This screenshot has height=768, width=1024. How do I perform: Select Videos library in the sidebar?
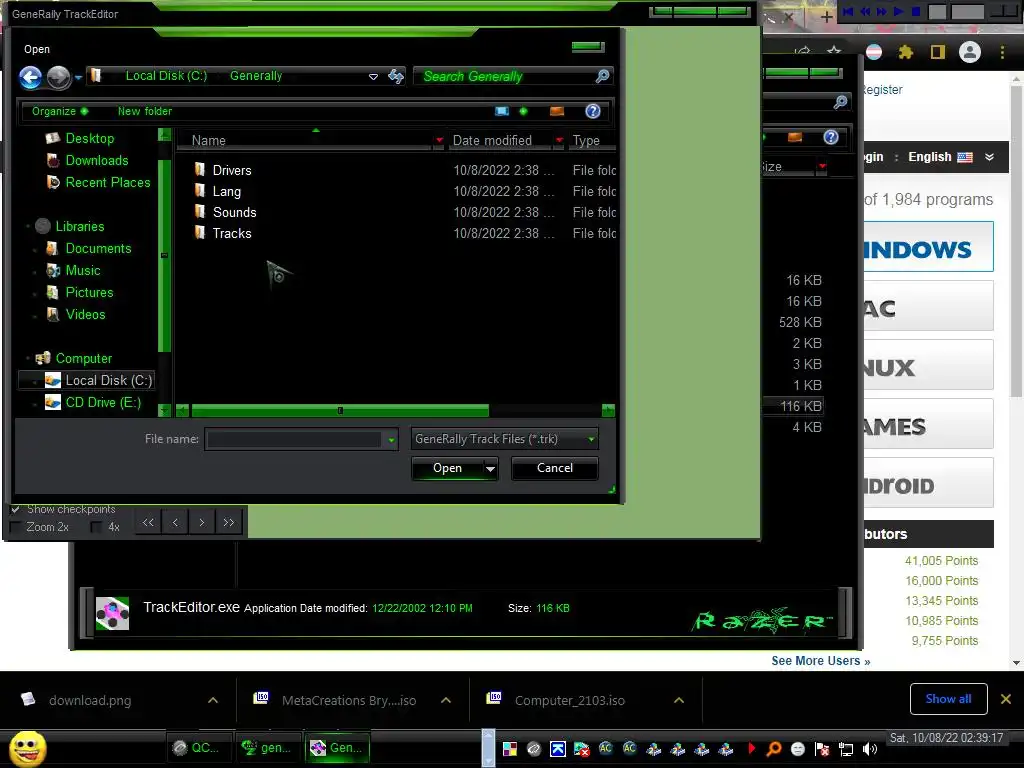[85, 315]
